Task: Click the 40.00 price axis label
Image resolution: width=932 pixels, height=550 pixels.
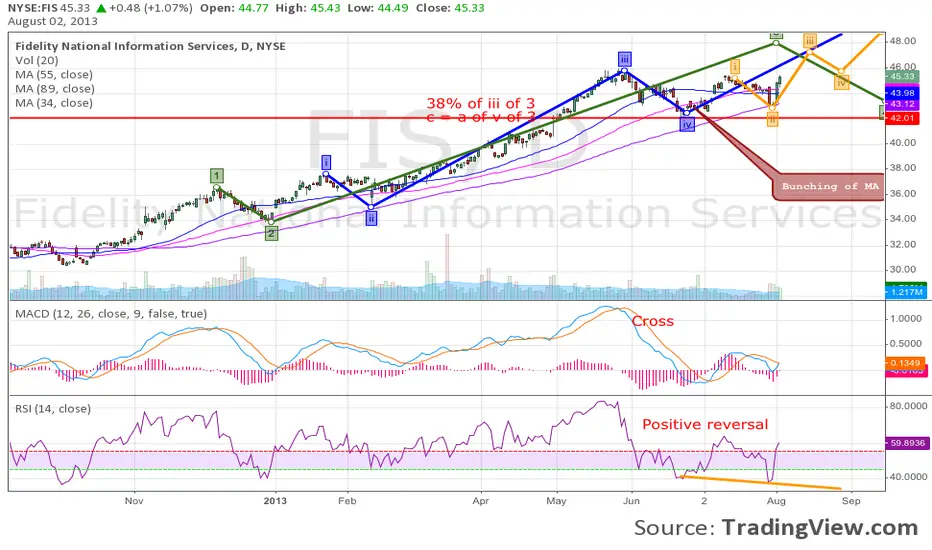Action: (903, 143)
